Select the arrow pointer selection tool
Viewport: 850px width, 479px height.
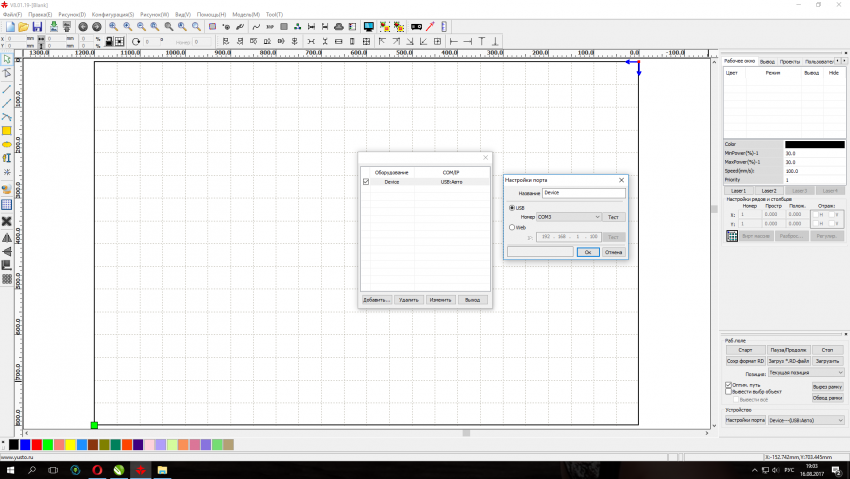coord(7,60)
